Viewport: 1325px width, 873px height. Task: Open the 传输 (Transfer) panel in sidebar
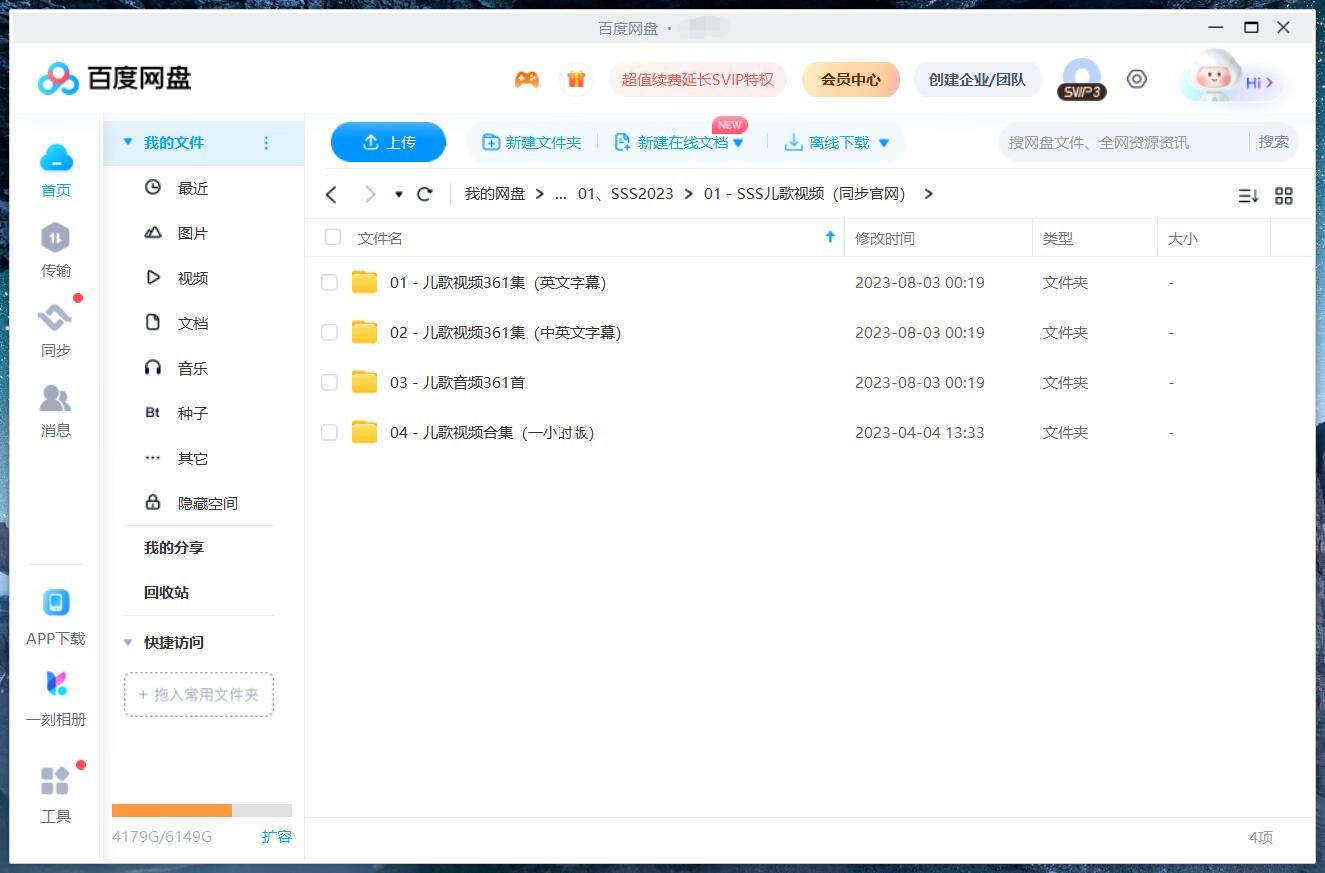tap(55, 250)
